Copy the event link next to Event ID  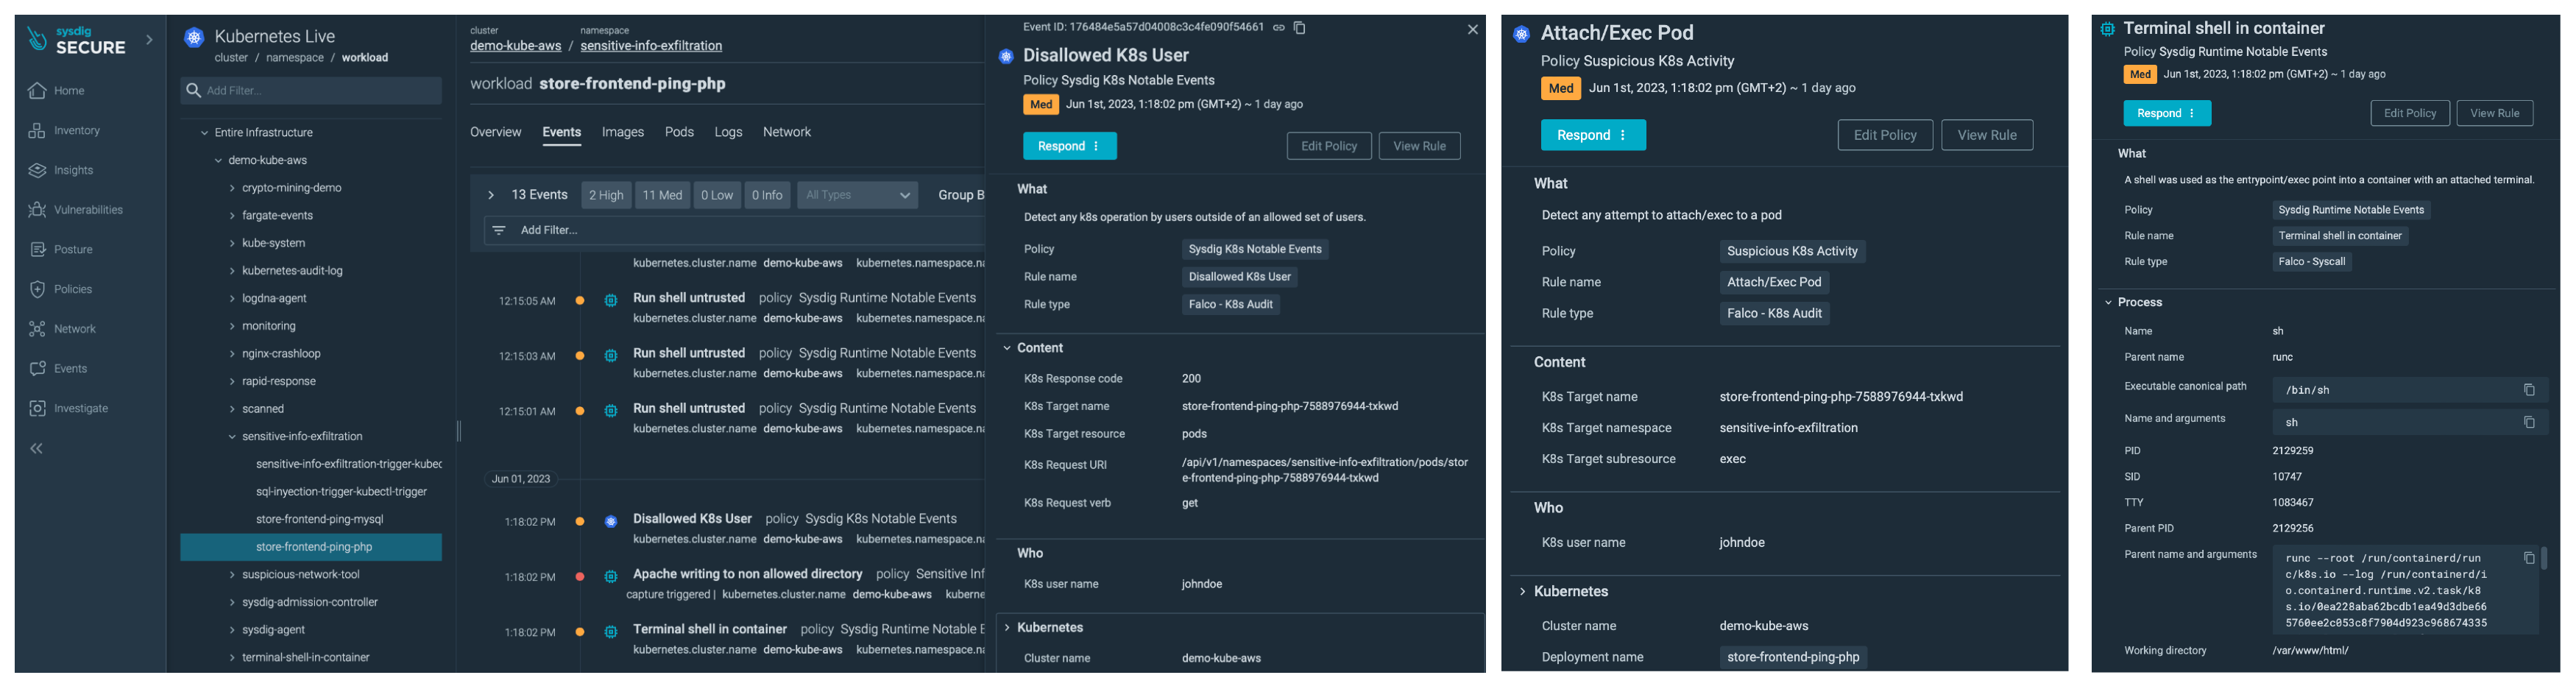point(1279,28)
